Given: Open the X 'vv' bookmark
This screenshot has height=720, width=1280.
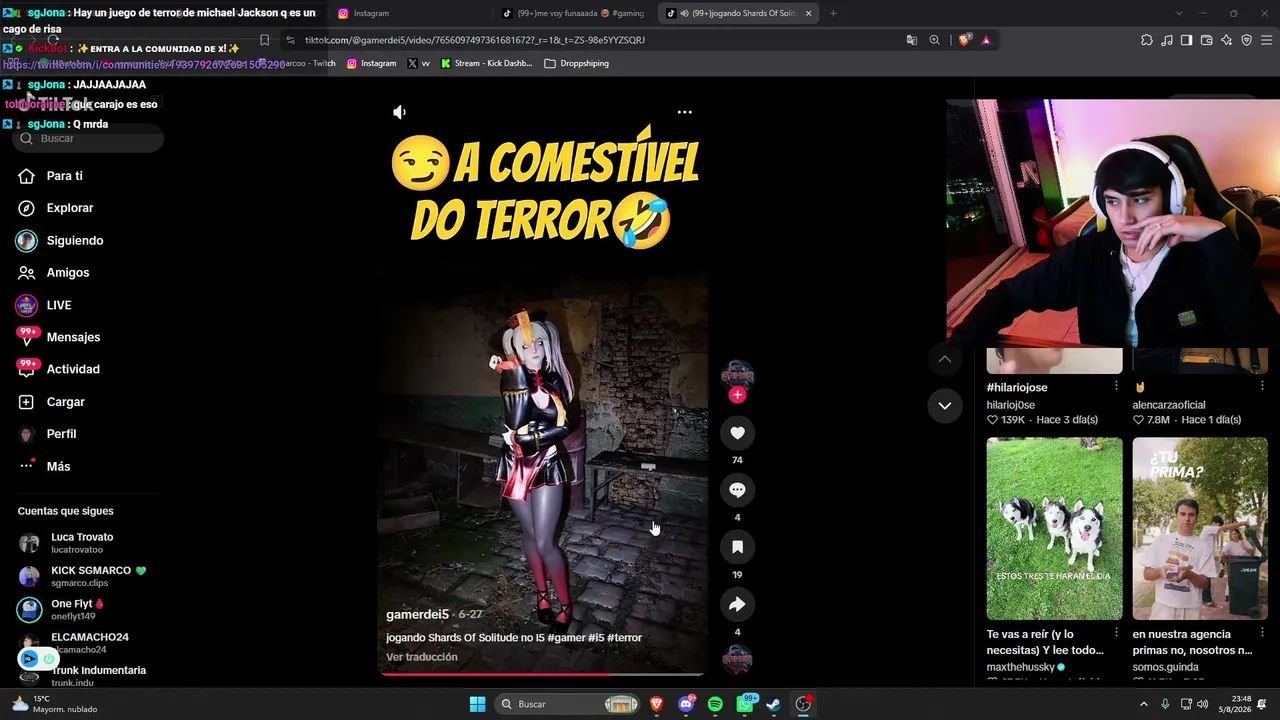Looking at the screenshot, I should 419,63.
